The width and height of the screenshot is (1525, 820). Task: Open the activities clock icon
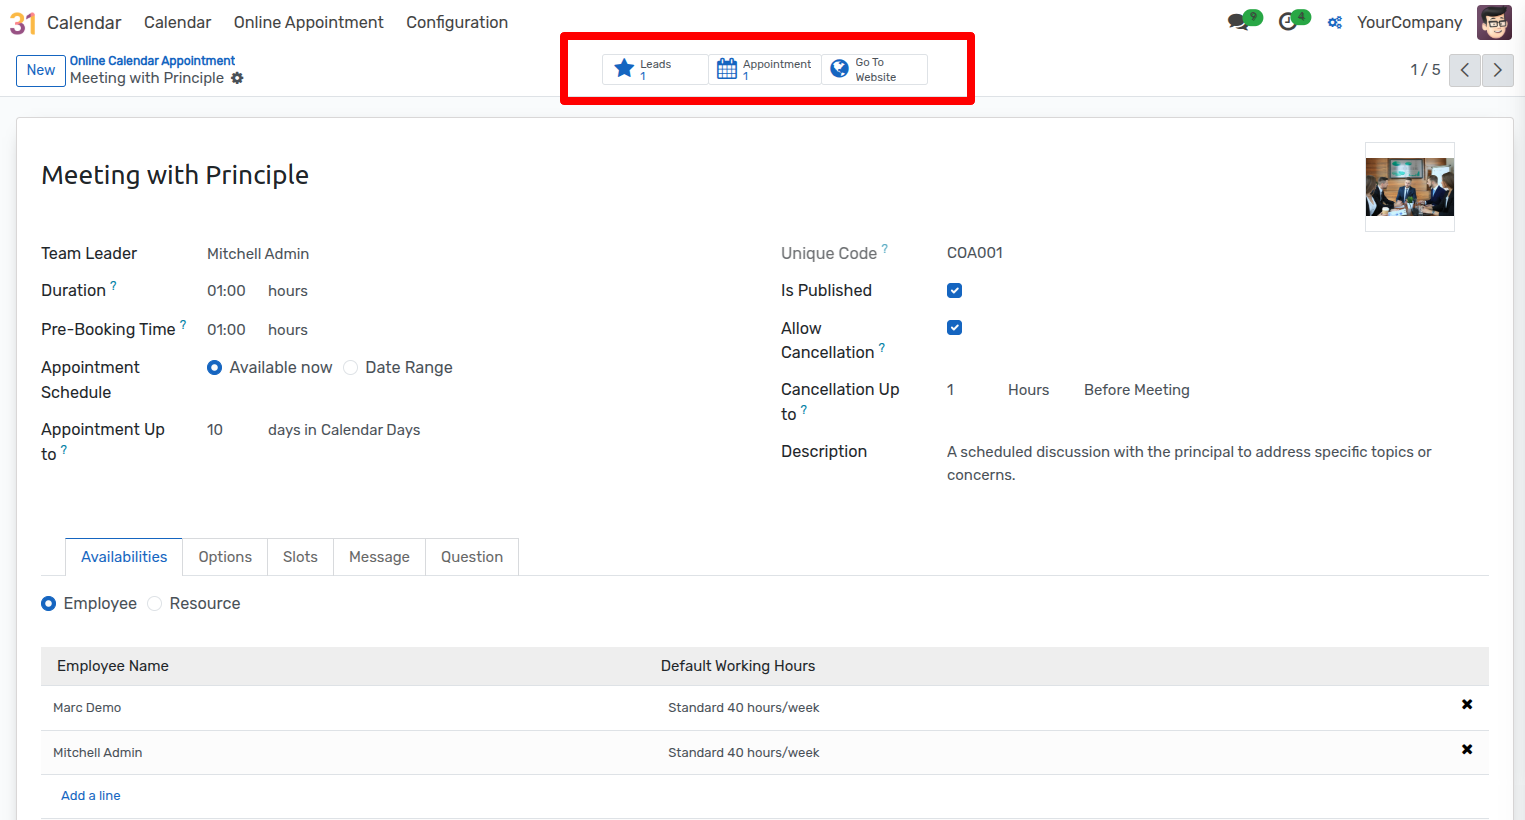pos(1288,22)
